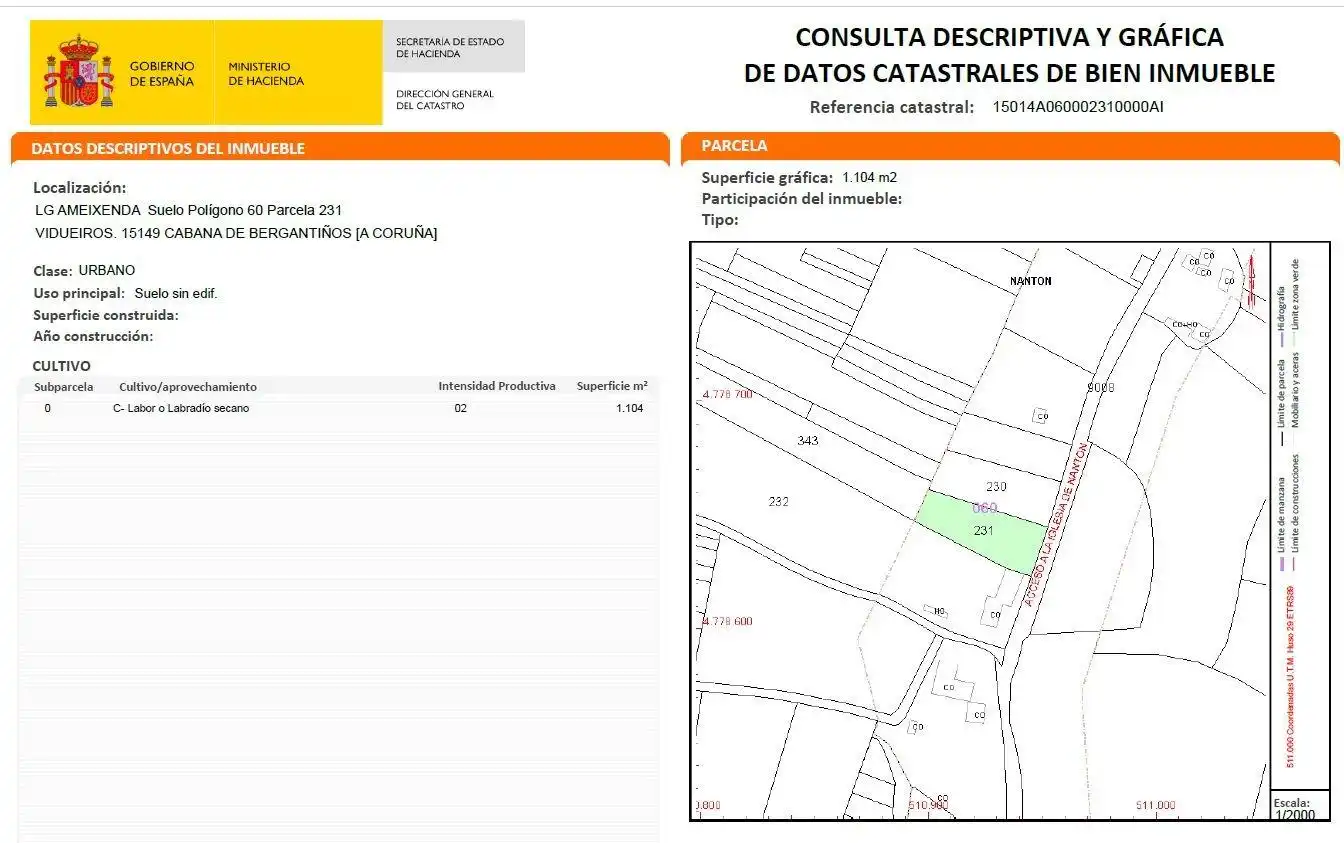Image resolution: width=1344 pixels, height=843 pixels.
Task: Select the 'VIDUEIROS. 15149 CABANA DE BERGANTIÑOS' line
Action: click(236, 233)
